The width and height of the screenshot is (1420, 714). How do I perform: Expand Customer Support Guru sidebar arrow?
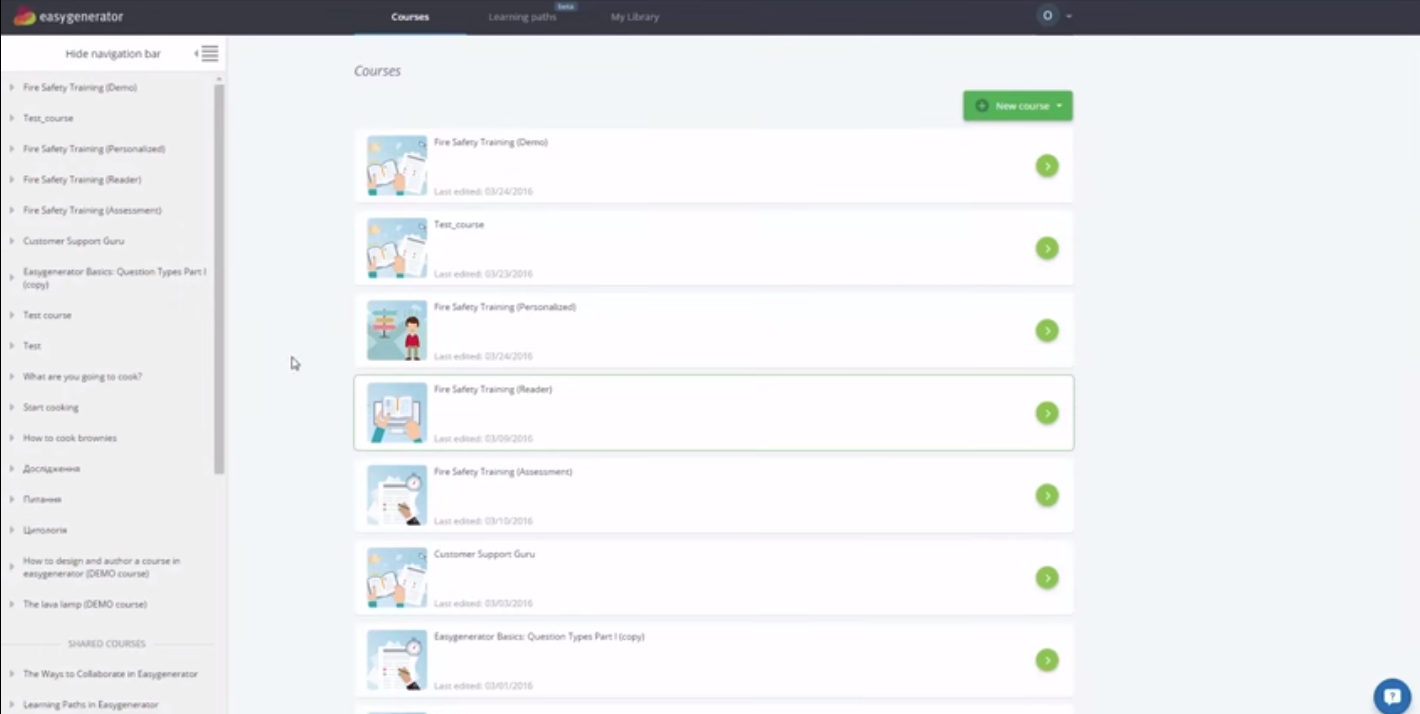click(x=12, y=241)
